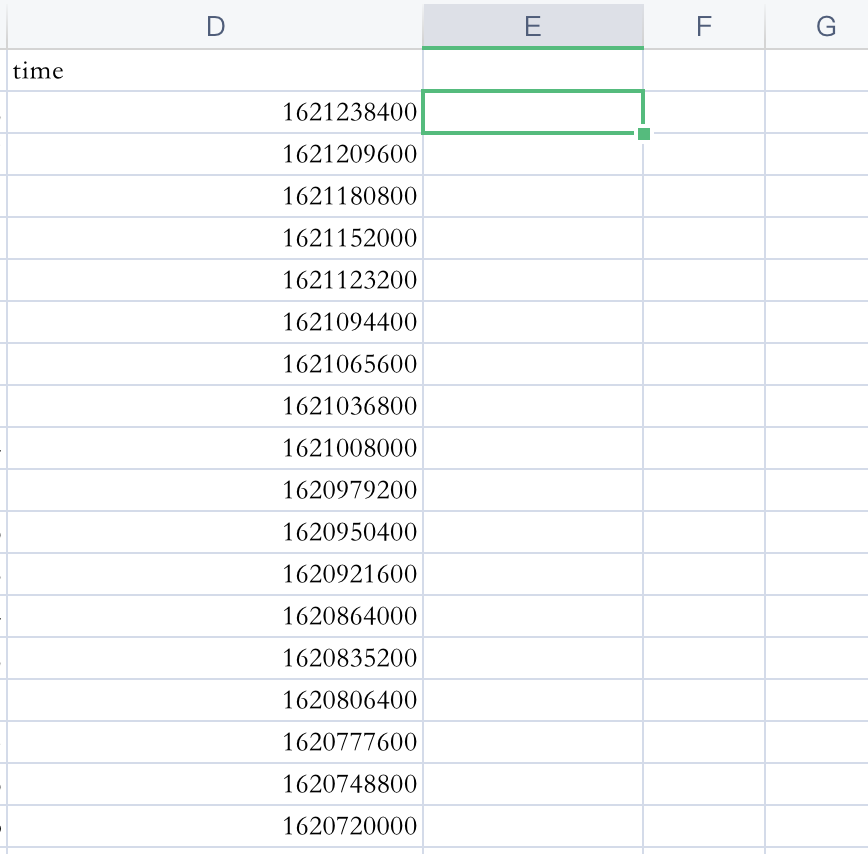Select cell containing 1620806400

click(x=215, y=701)
